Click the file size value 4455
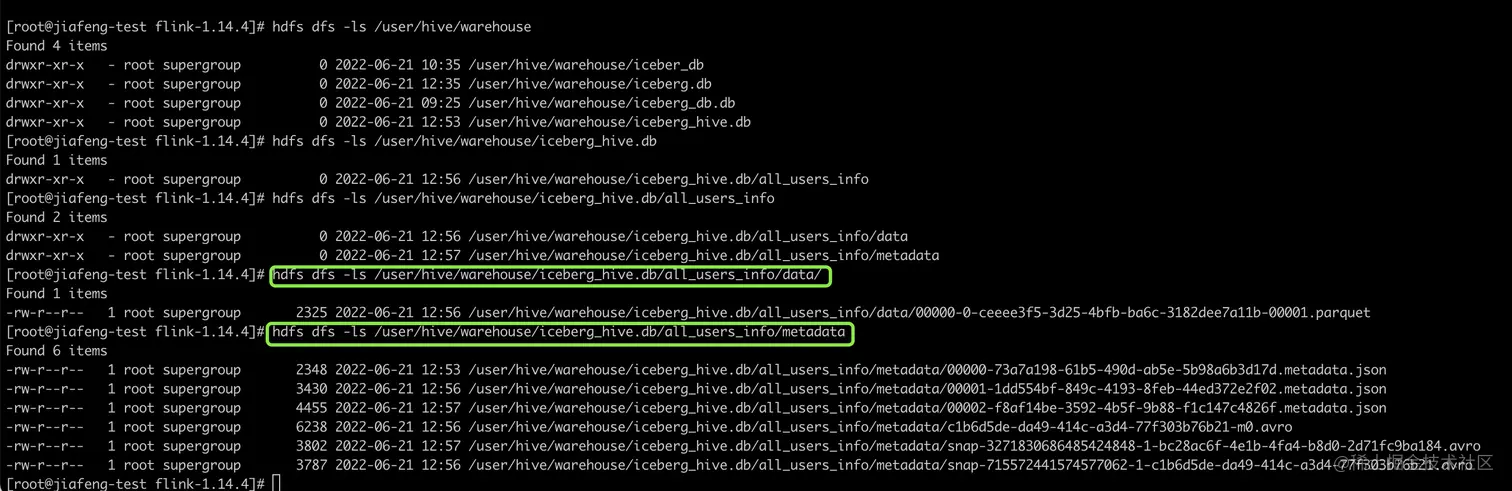Screen dimensions: 1512x491 pos(311,408)
